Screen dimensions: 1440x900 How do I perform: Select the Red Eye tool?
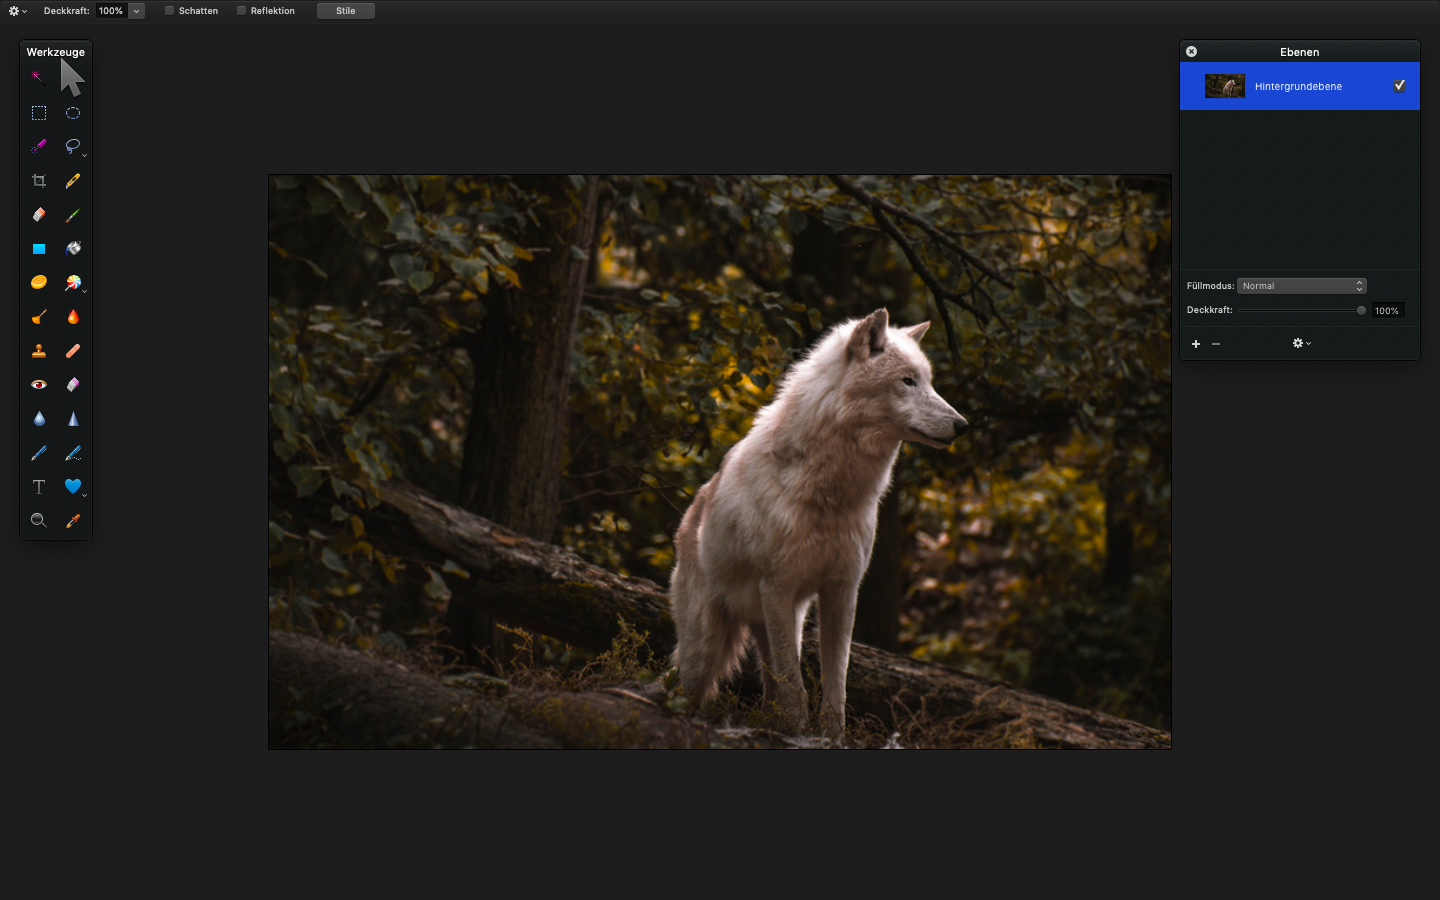click(39, 385)
